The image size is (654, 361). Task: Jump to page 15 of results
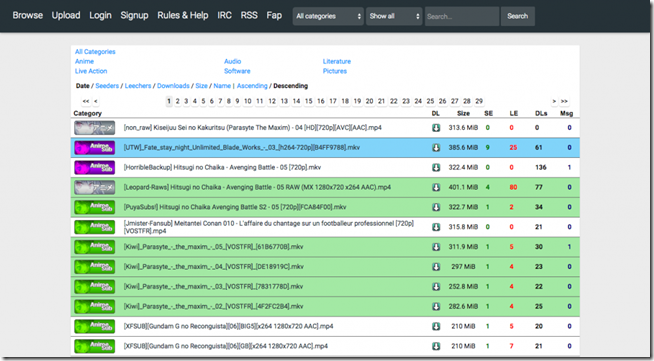tap(308, 101)
